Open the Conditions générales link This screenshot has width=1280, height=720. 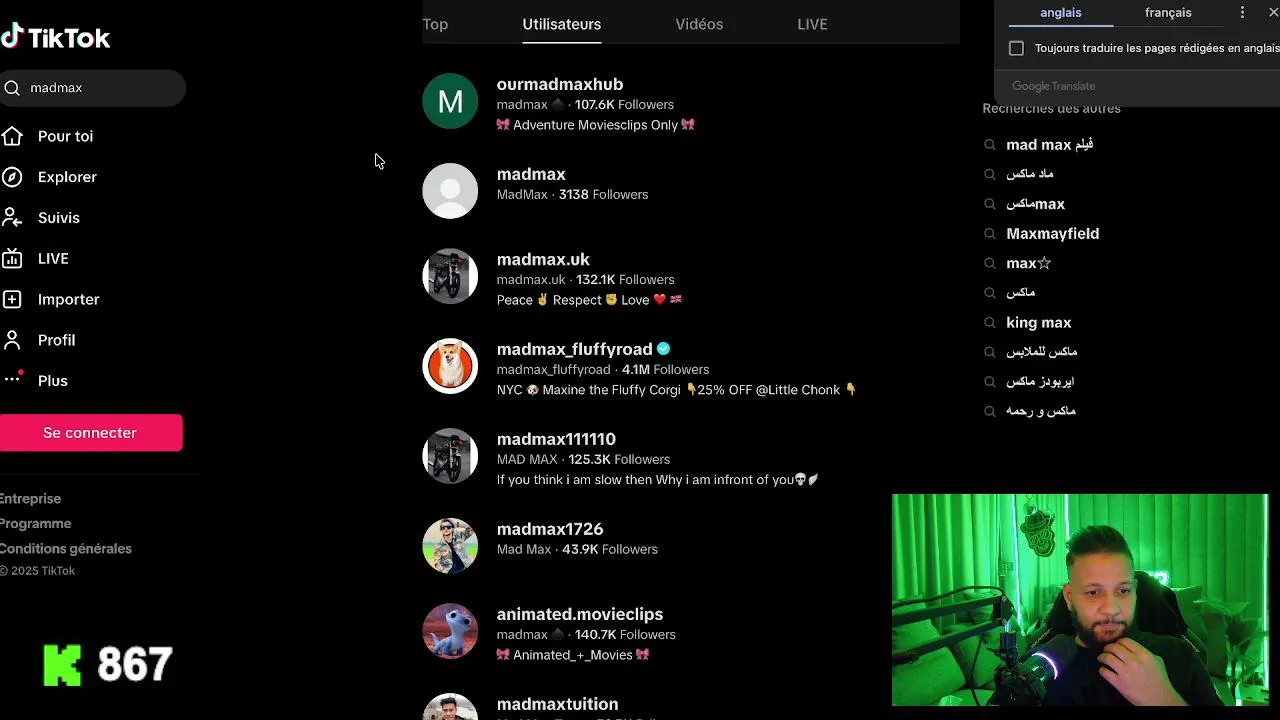(66, 549)
